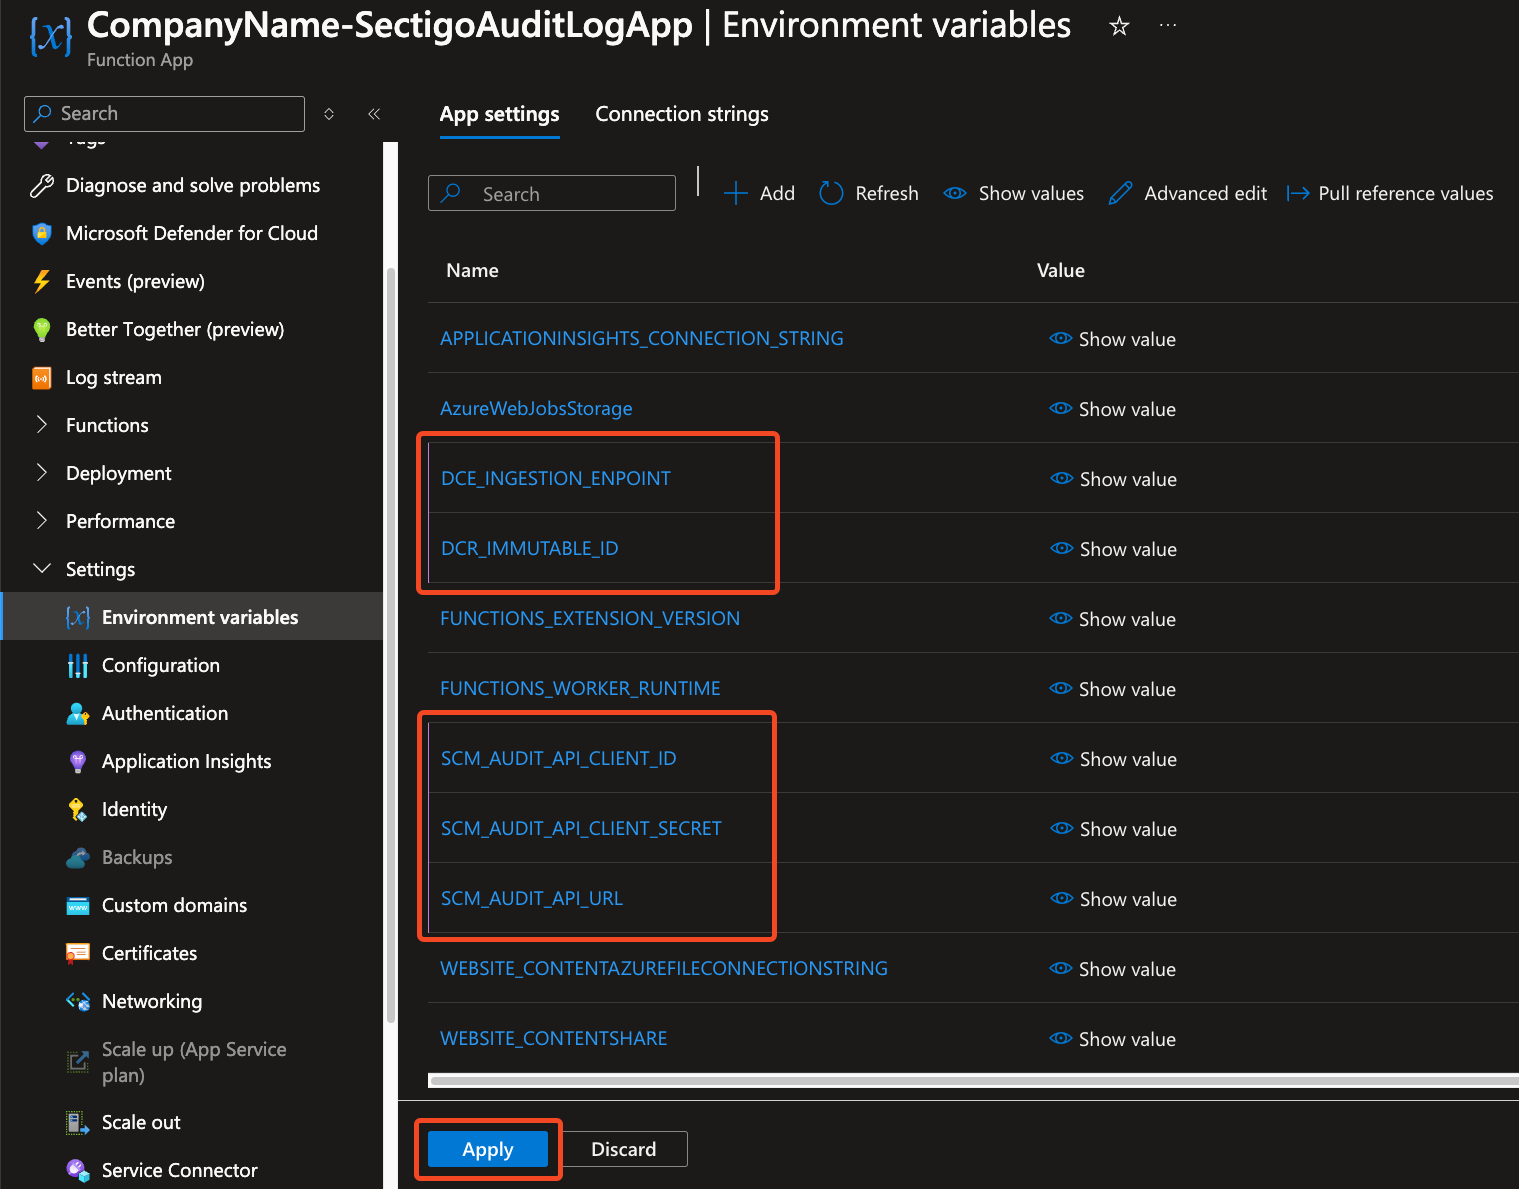This screenshot has width=1519, height=1189.
Task: Expand the Deployment section in sidebar
Action: [42, 473]
